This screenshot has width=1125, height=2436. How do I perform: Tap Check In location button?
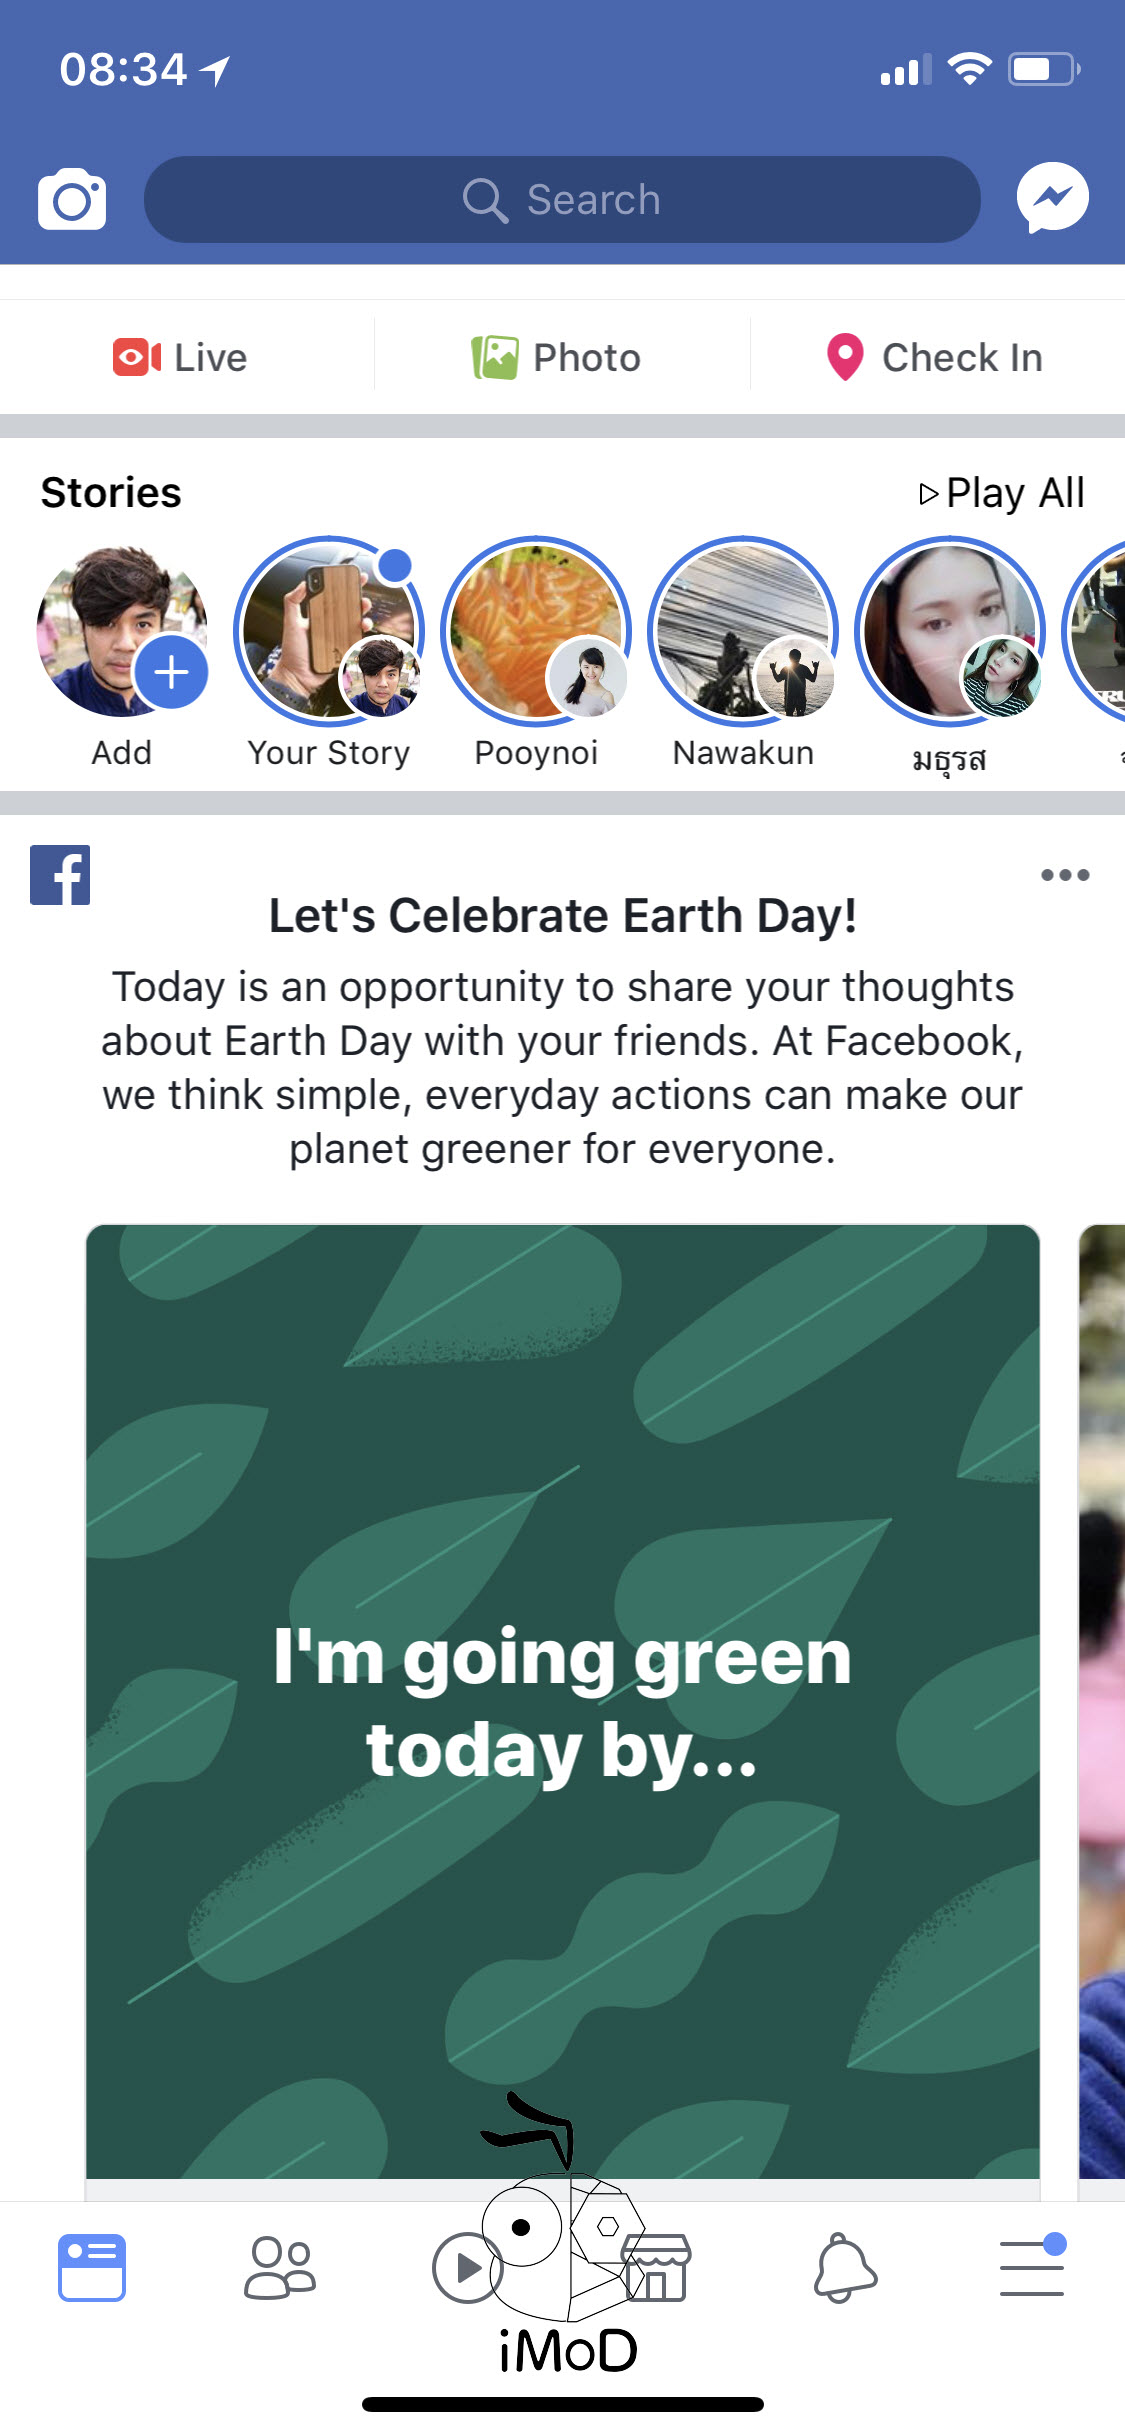935,358
